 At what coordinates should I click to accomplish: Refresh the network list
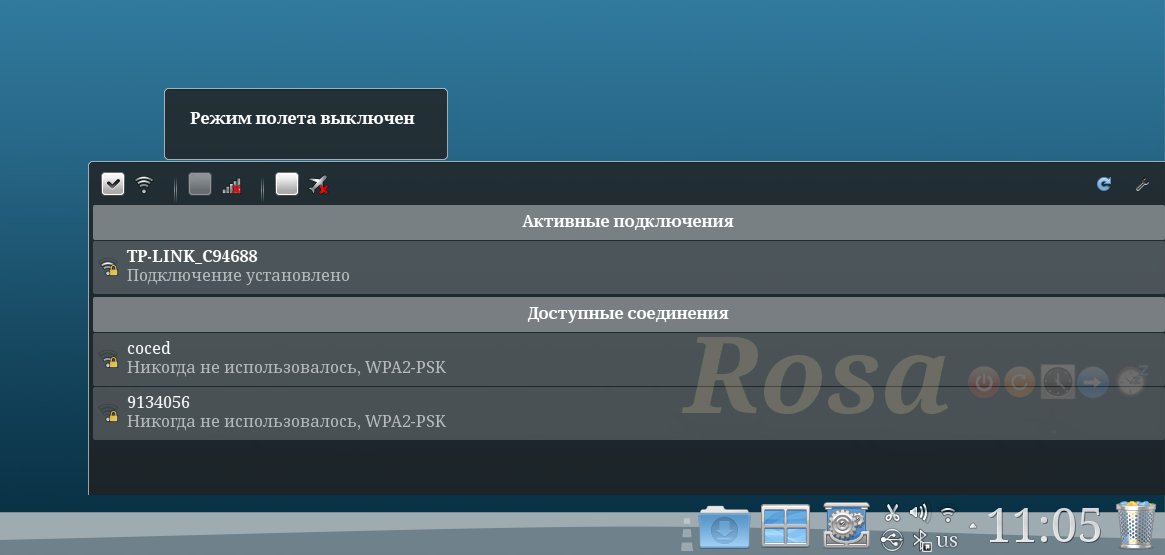(x=1104, y=184)
